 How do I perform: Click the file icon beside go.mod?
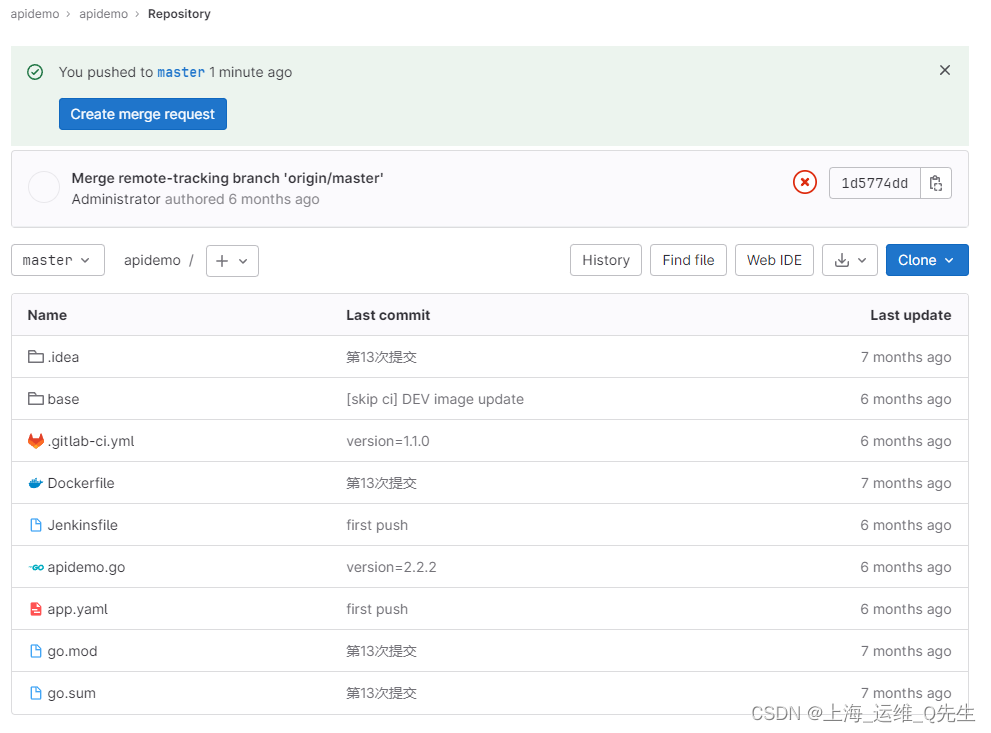[36, 651]
